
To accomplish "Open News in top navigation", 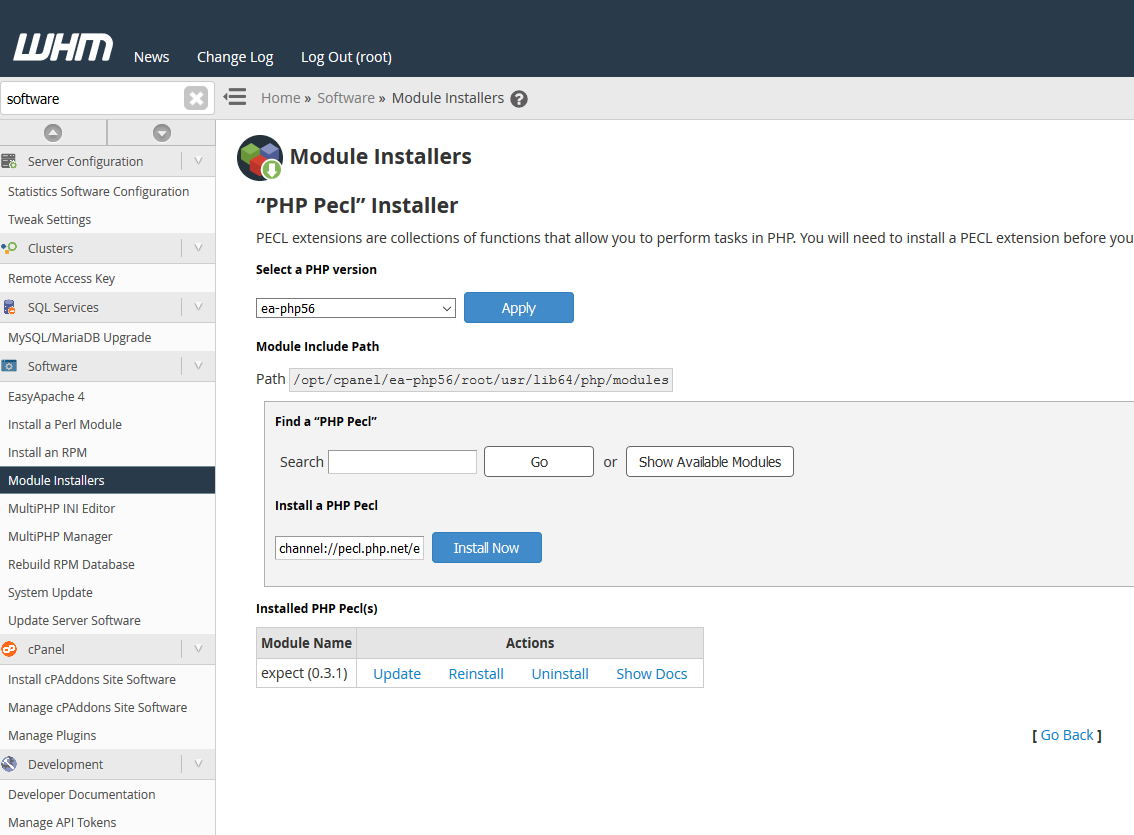I will [151, 57].
